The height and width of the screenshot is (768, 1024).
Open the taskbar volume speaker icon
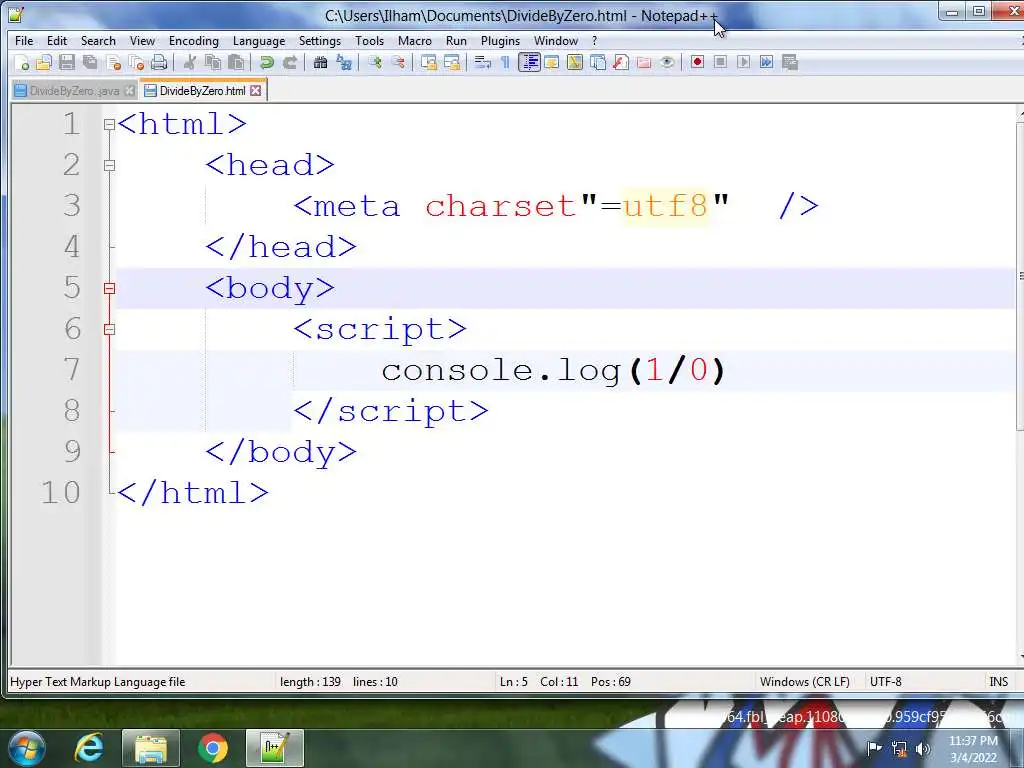[x=923, y=749]
